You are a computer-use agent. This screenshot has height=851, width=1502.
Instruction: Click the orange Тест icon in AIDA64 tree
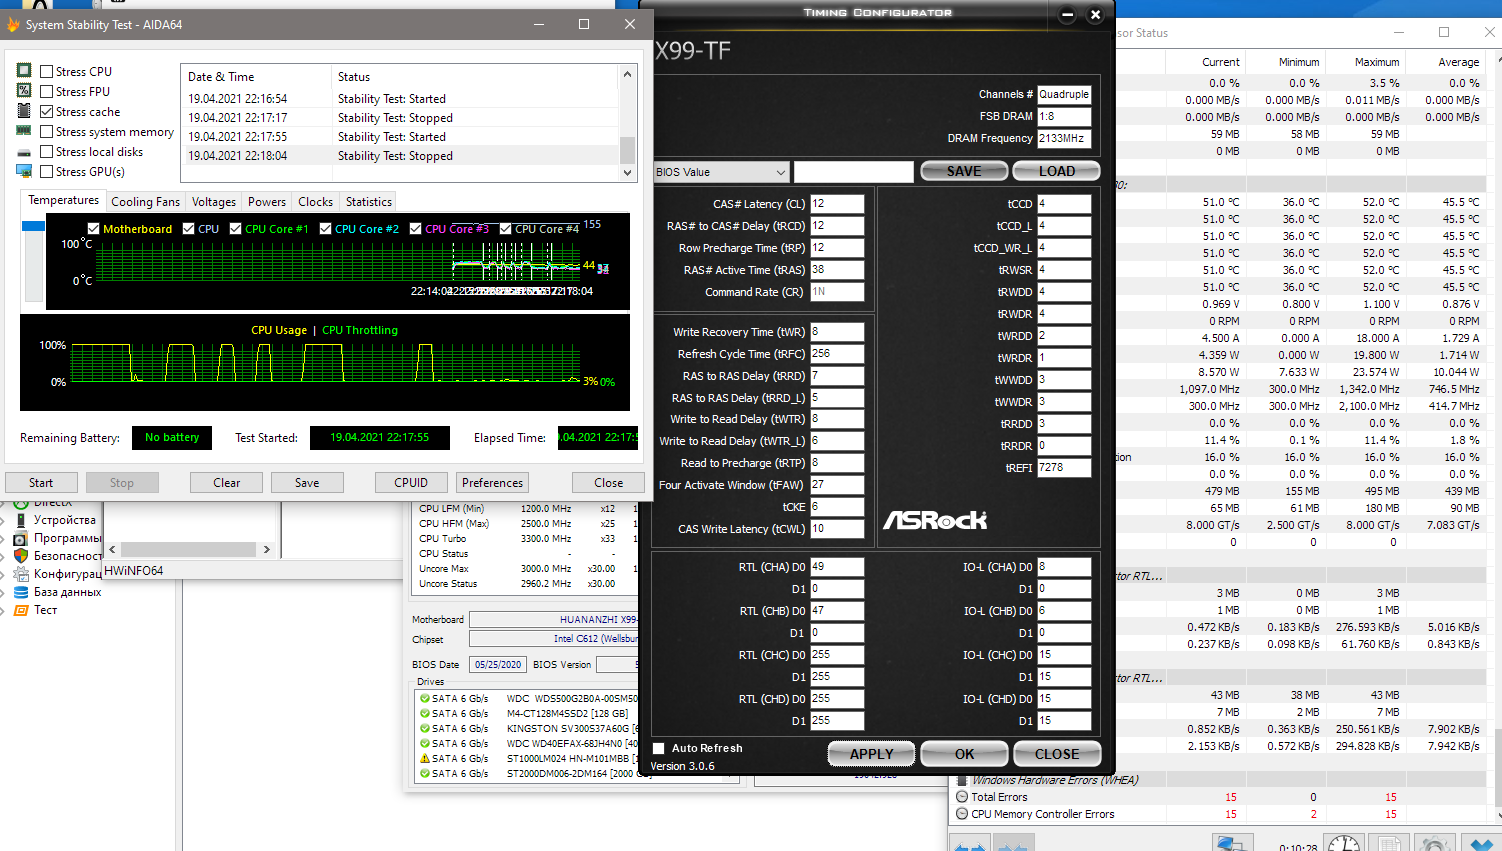pos(20,610)
